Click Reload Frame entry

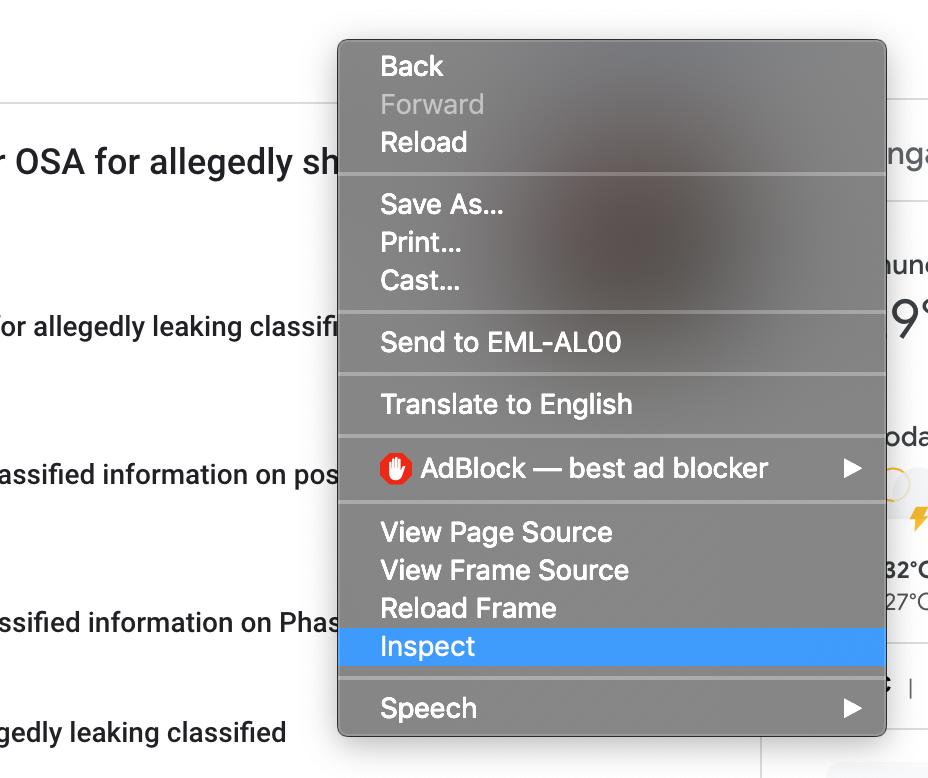pyautogui.click(x=468, y=609)
